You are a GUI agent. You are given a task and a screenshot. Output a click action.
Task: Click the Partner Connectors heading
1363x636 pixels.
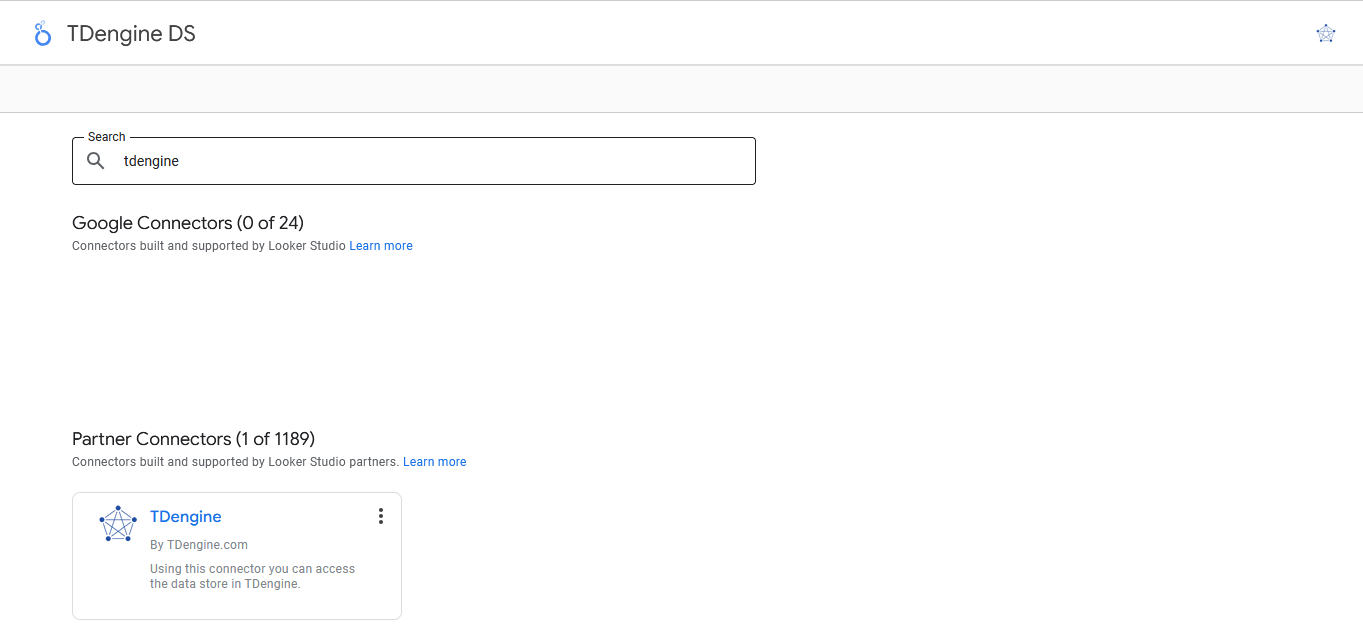(193, 439)
